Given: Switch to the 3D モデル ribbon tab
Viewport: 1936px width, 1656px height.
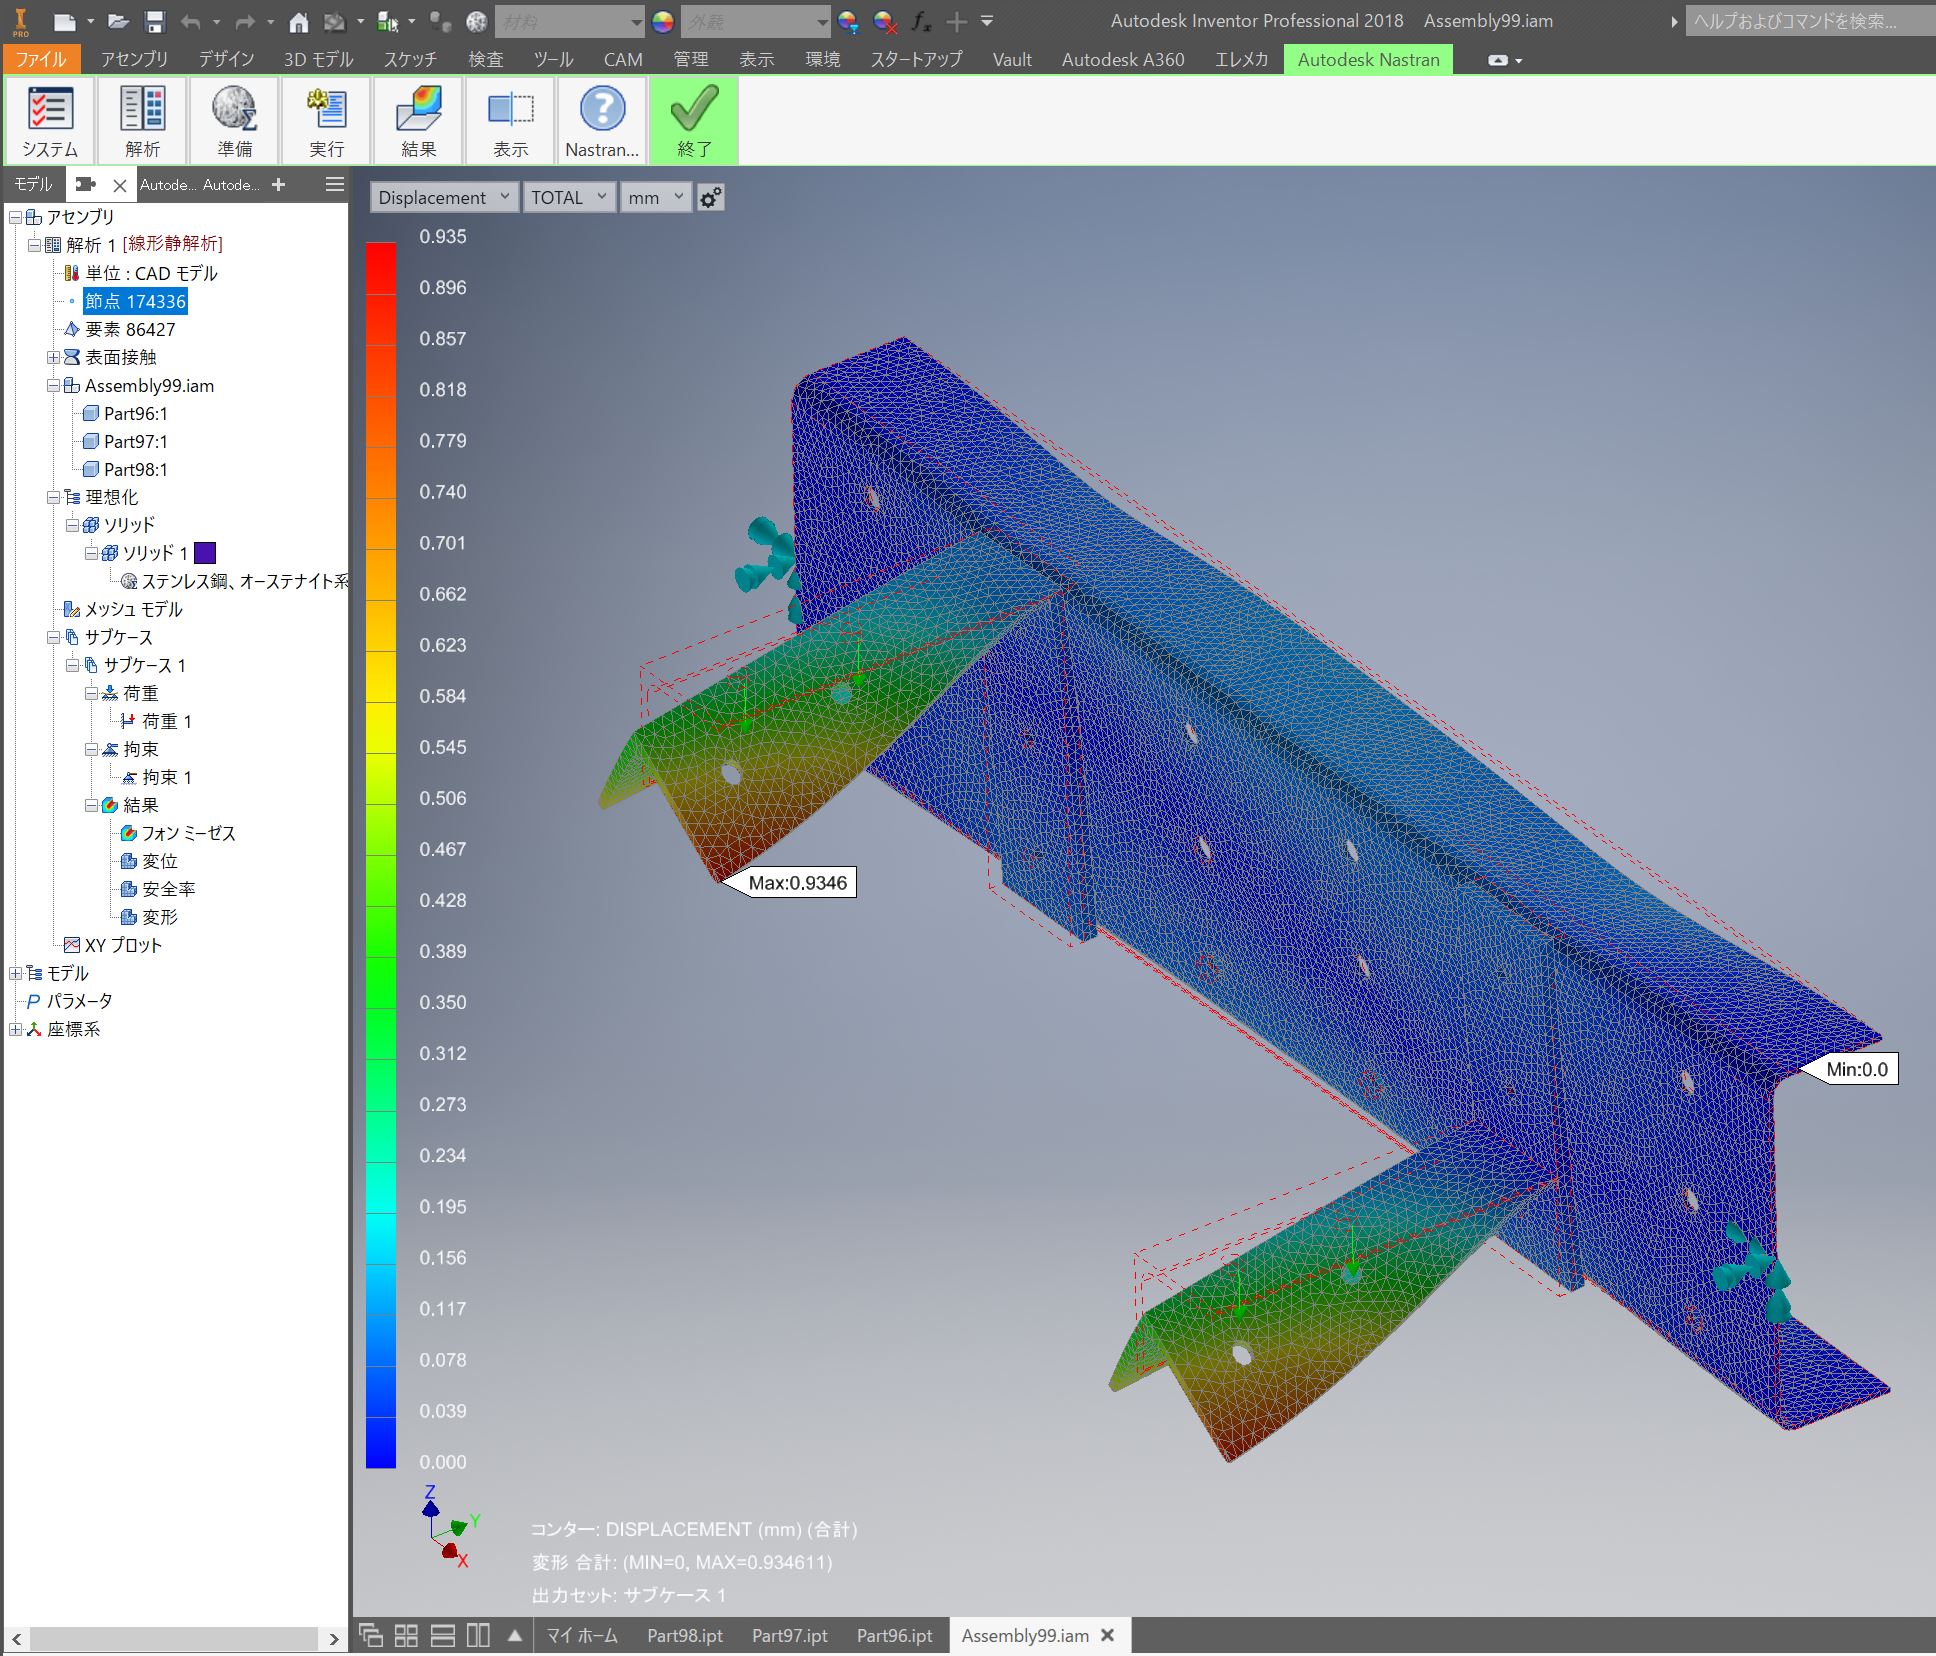Looking at the screenshot, I should 318,59.
